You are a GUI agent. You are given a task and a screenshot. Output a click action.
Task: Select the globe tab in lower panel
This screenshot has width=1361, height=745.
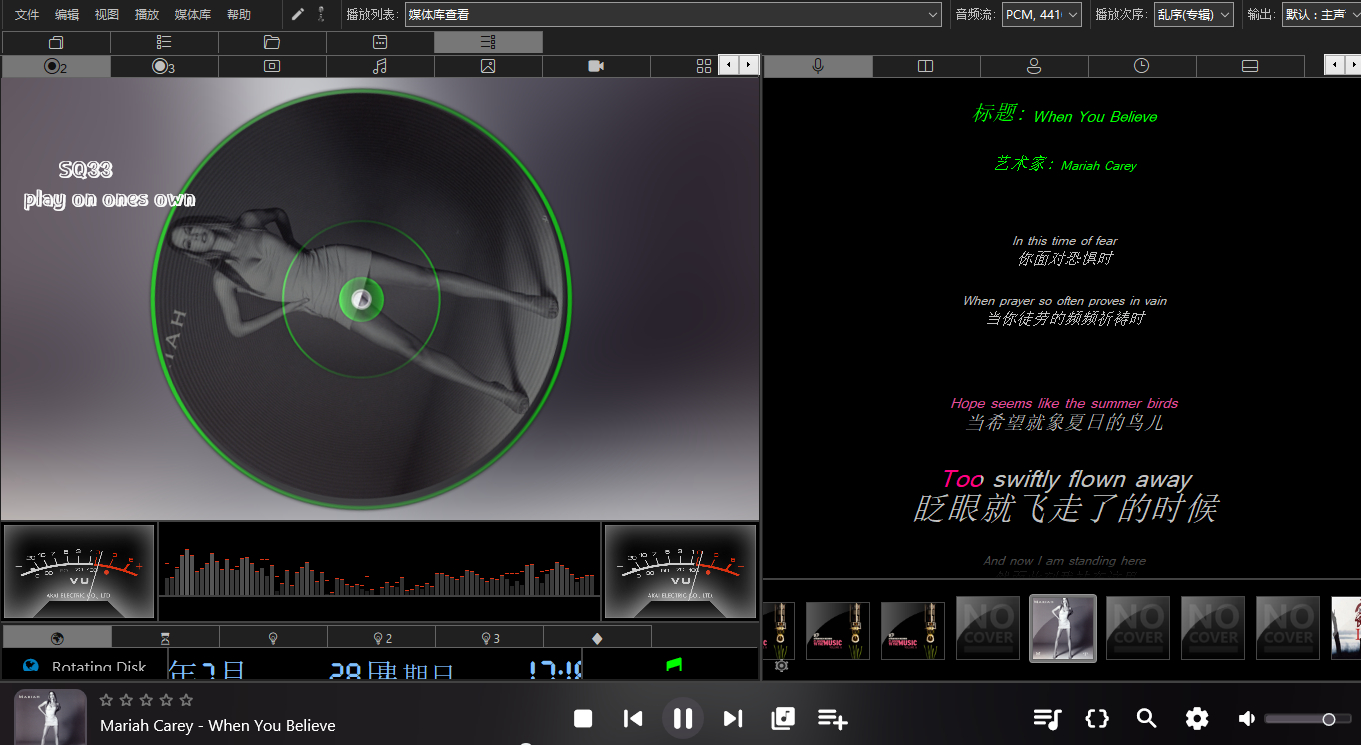tap(57, 637)
